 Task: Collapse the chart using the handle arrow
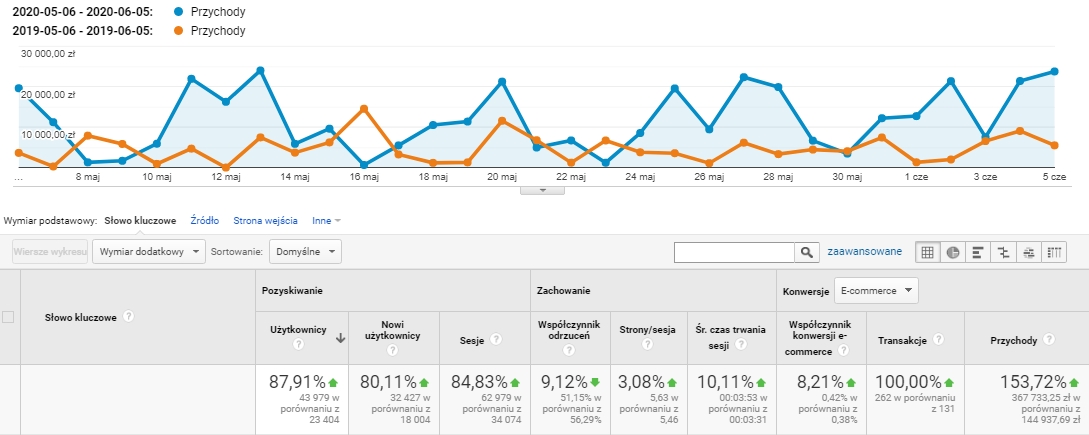[x=542, y=190]
